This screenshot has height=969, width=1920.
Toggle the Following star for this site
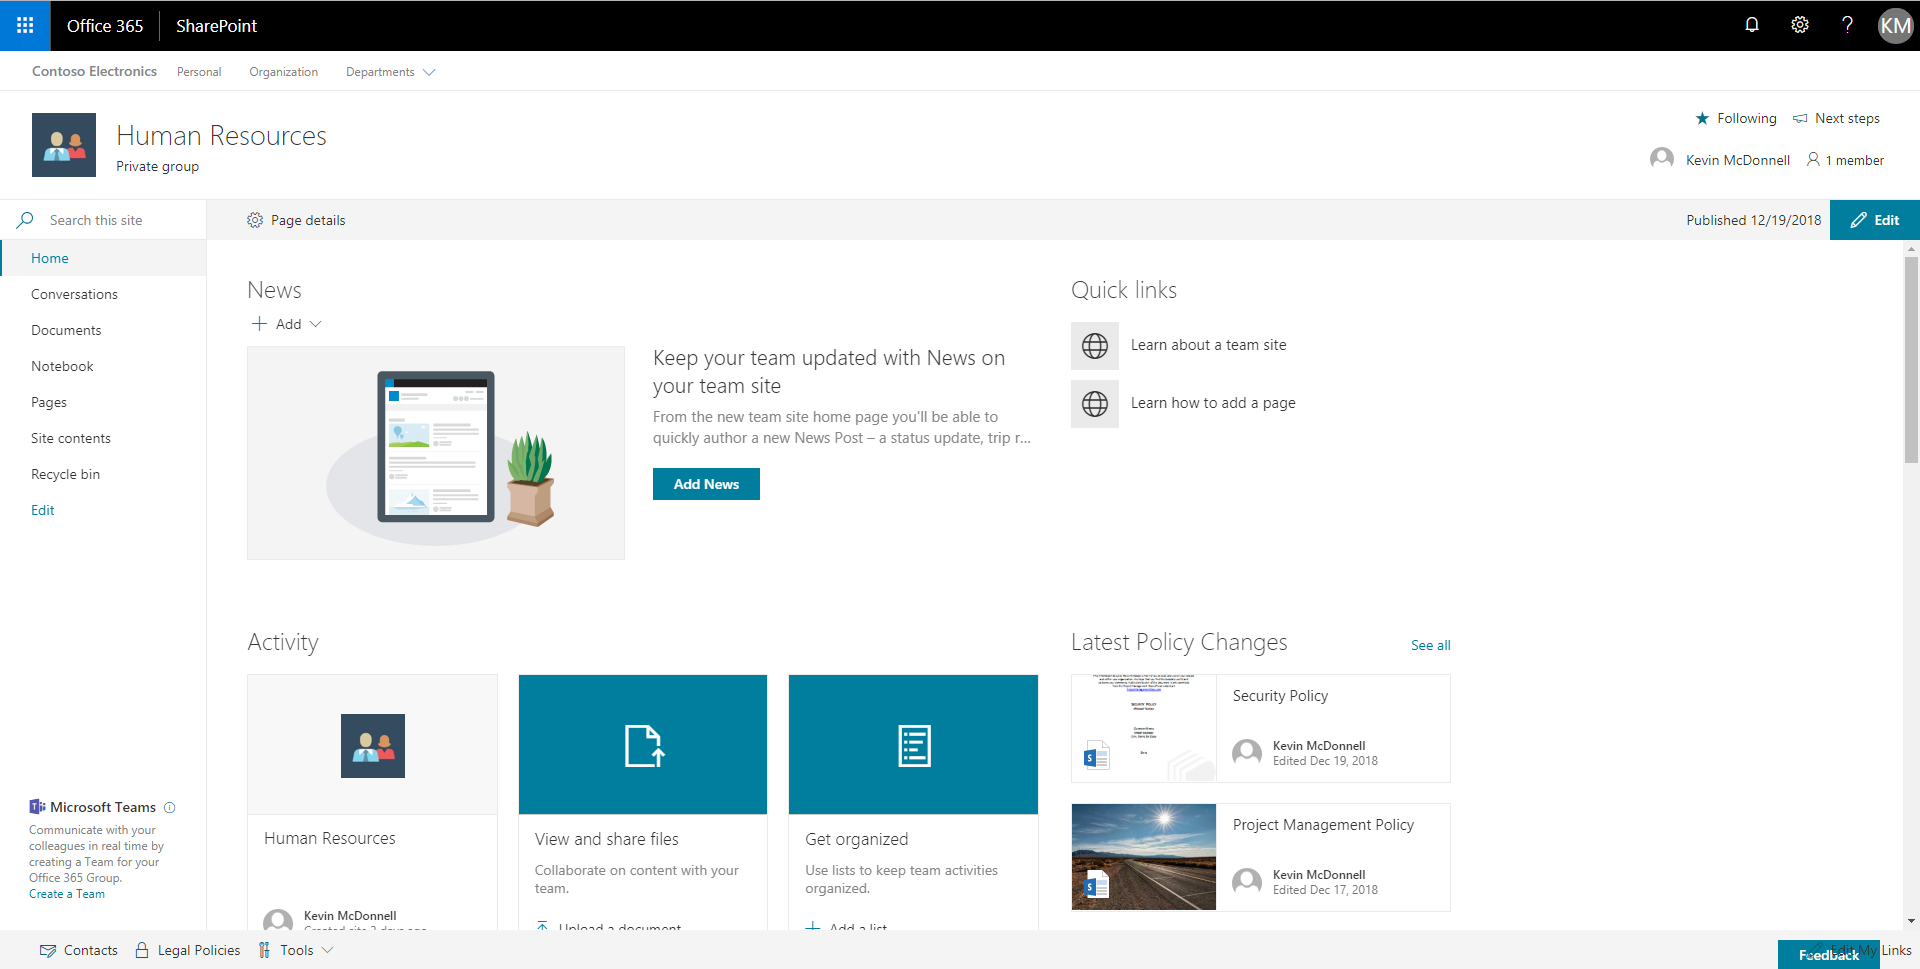click(1702, 119)
